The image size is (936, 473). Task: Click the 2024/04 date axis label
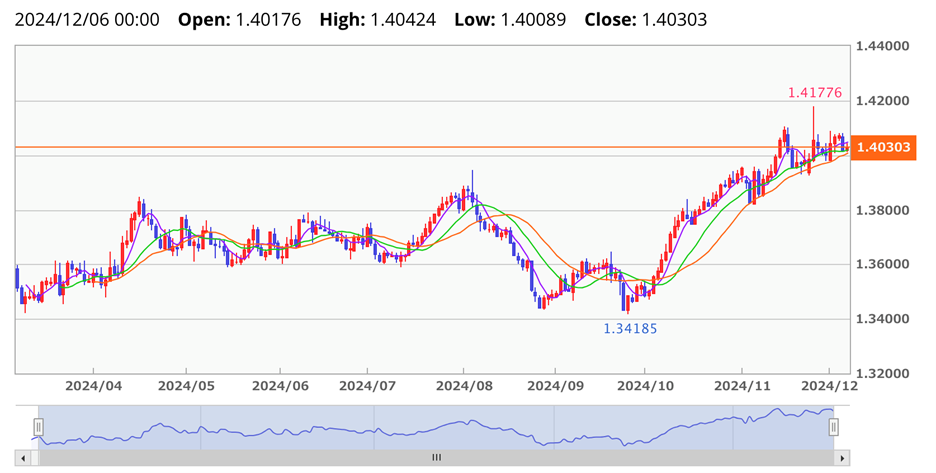[x=93, y=386]
